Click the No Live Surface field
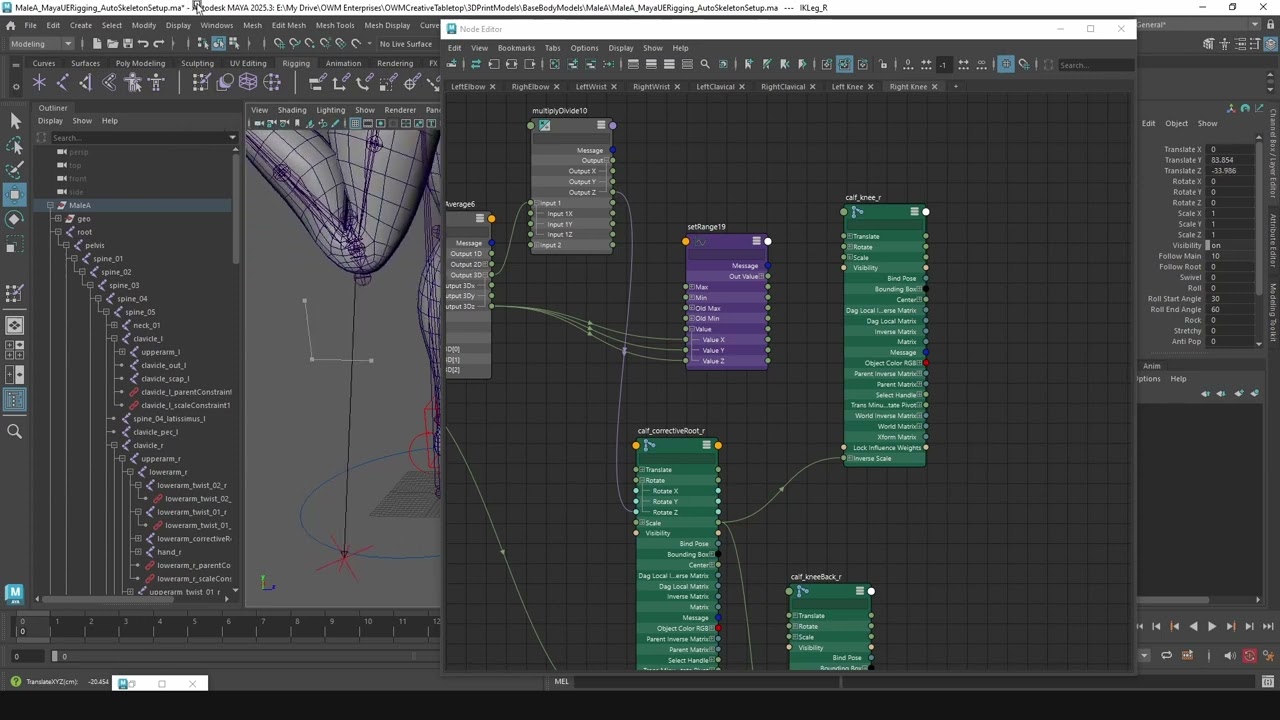 point(406,44)
